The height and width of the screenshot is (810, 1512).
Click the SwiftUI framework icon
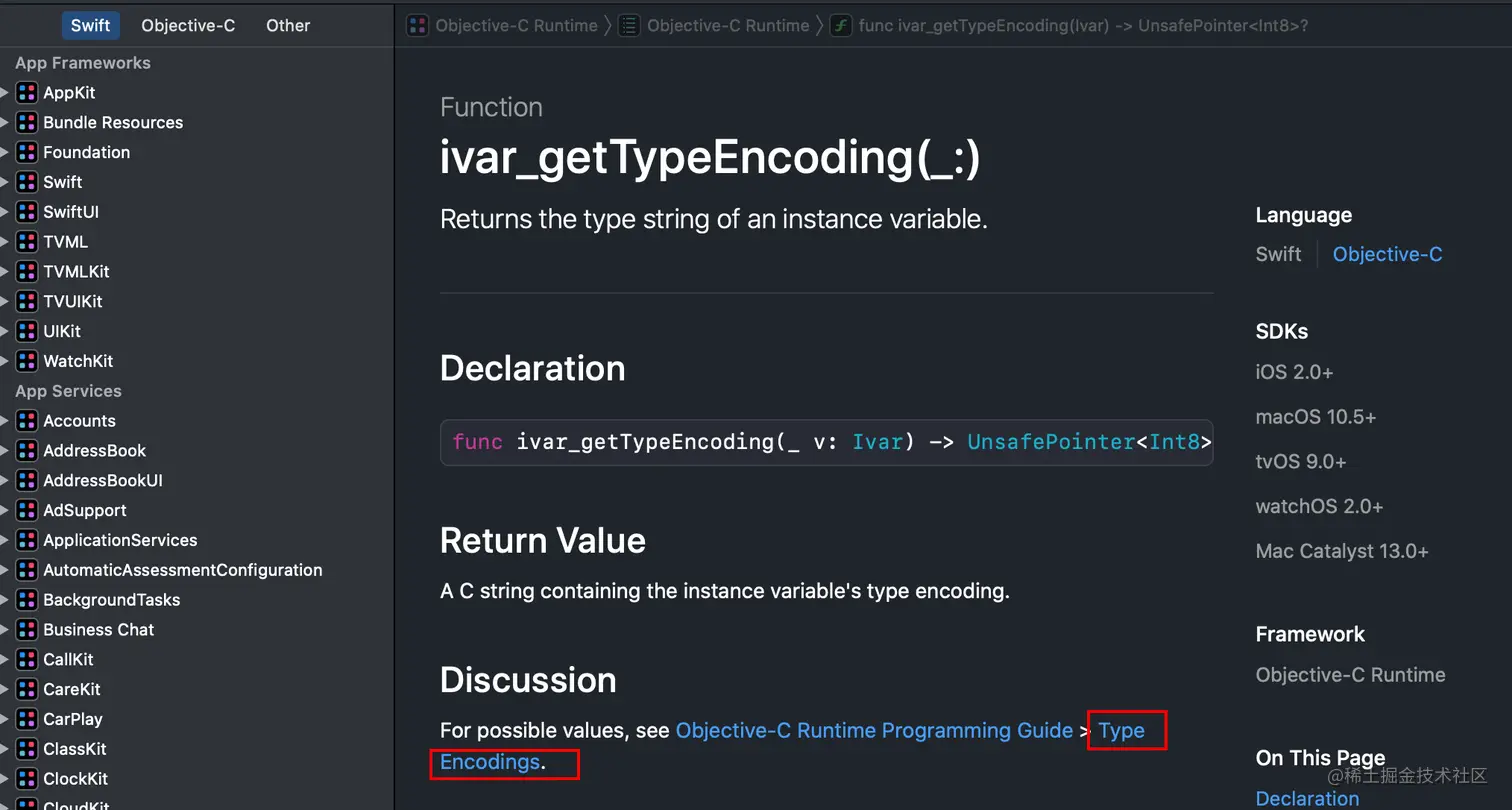[27, 212]
